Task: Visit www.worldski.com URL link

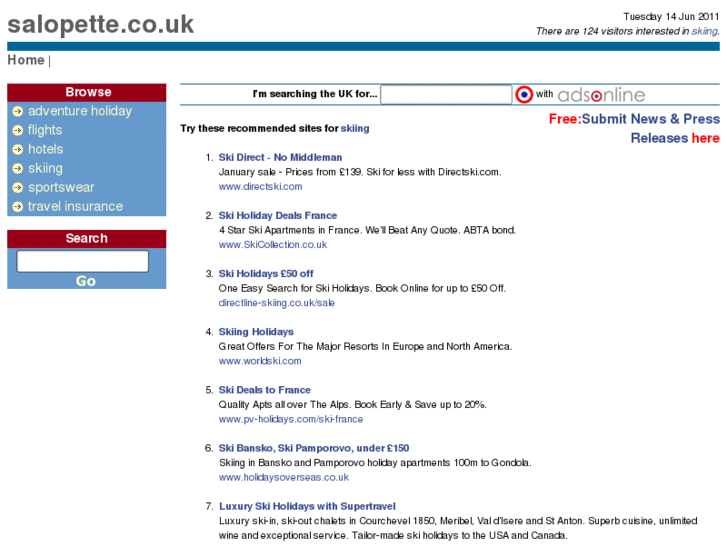Action: 260,361
